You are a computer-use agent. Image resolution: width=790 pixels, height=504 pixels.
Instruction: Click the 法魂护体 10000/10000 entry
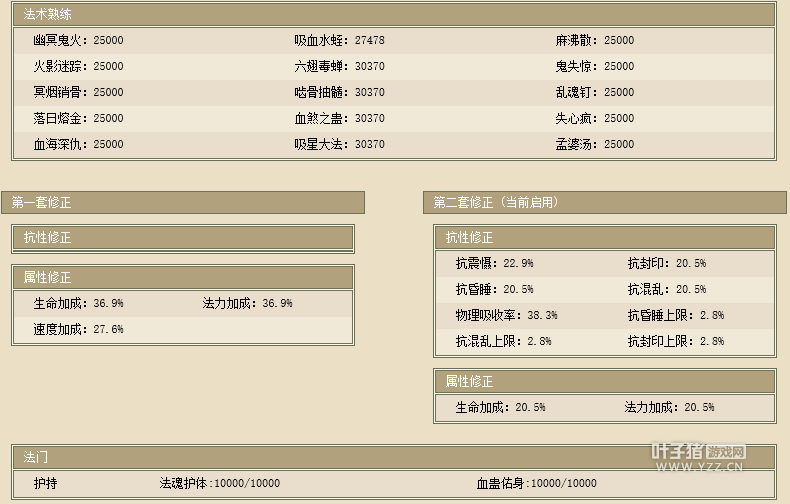tap(220, 483)
